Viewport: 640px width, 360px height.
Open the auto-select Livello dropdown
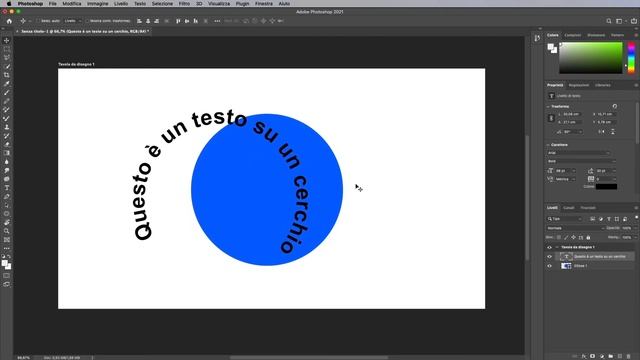coord(73,21)
